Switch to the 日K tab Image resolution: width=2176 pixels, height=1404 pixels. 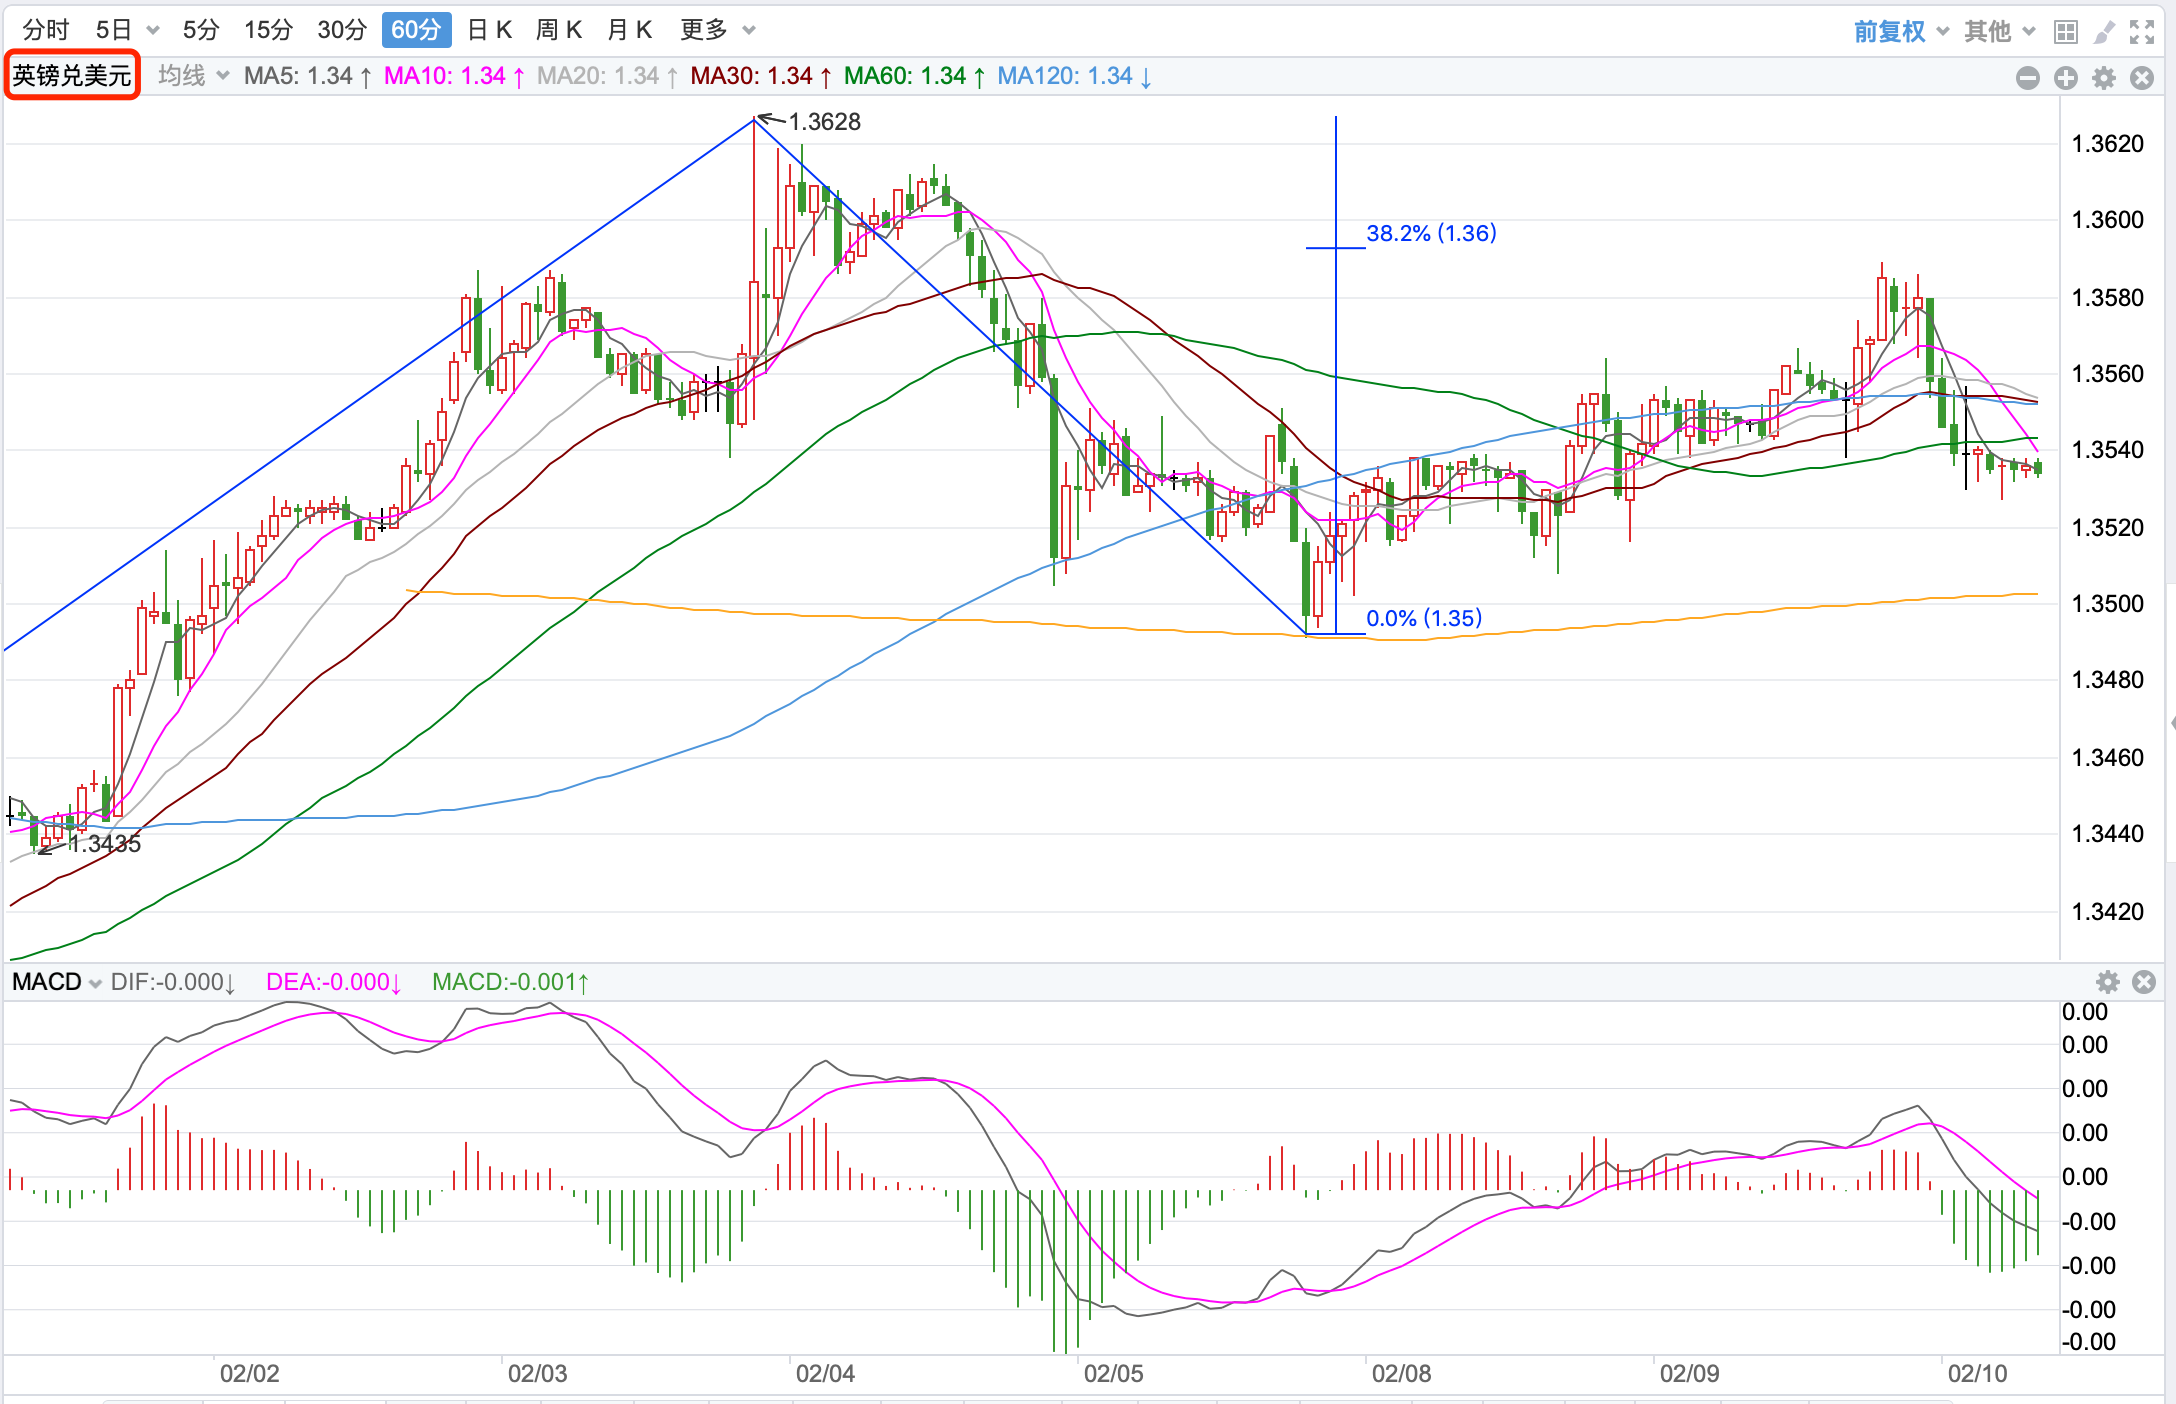[490, 30]
